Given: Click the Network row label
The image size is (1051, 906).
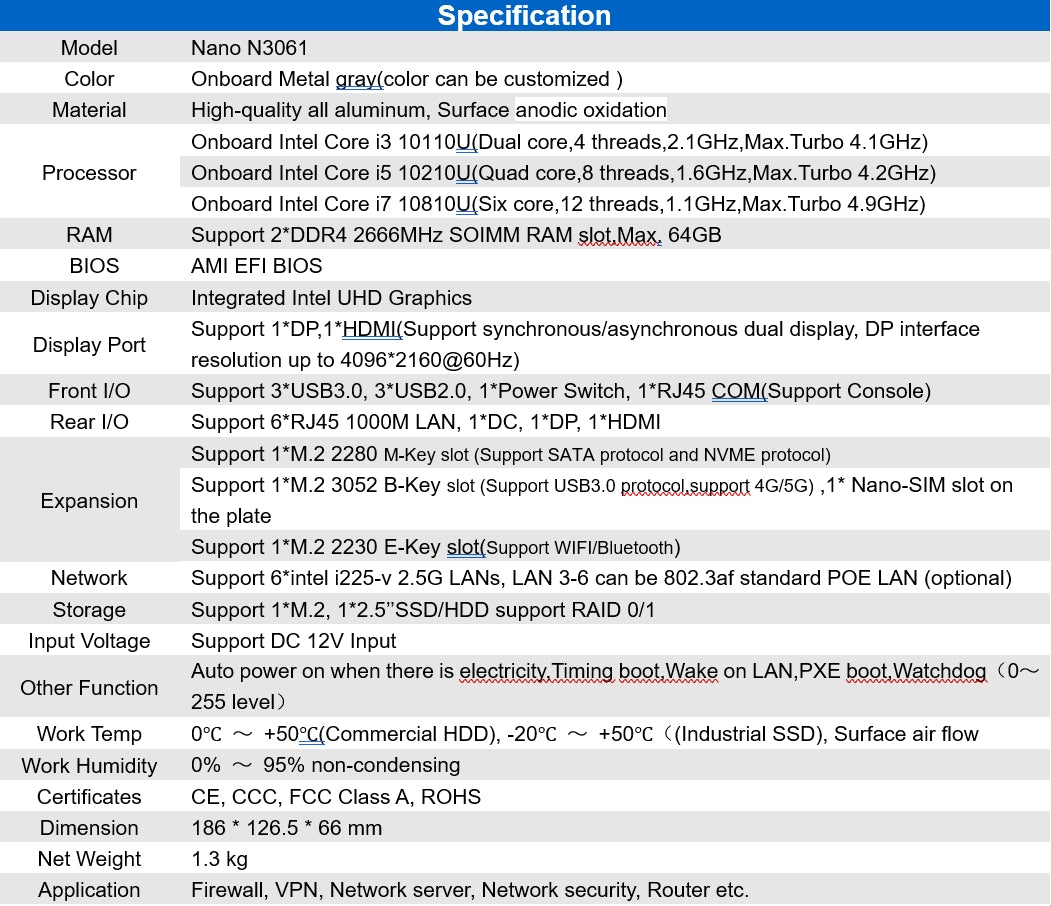Looking at the screenshot, I should [x=89, y=578].
